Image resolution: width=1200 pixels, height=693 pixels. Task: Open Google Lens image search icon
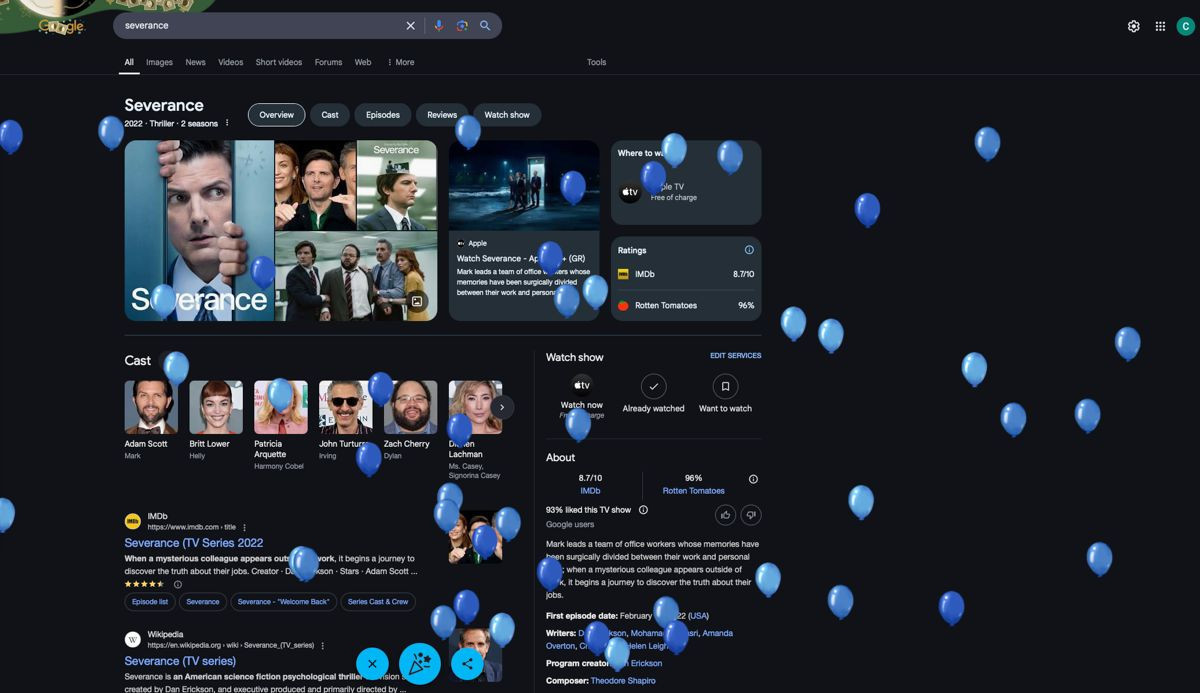pyautogui.click(x=462, y=26)
